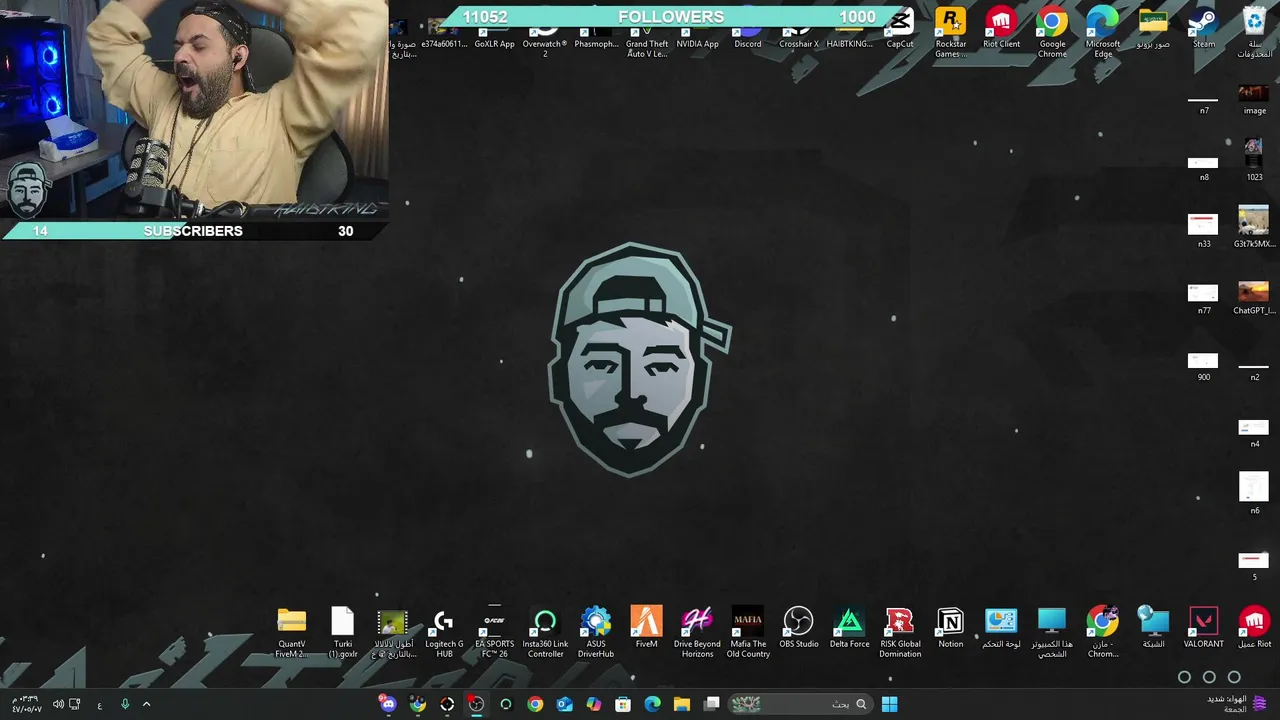This screenshot has height=720, width=1280.
Task: Launch Mafia The Old Country shortcut
Action: (747, 632)
